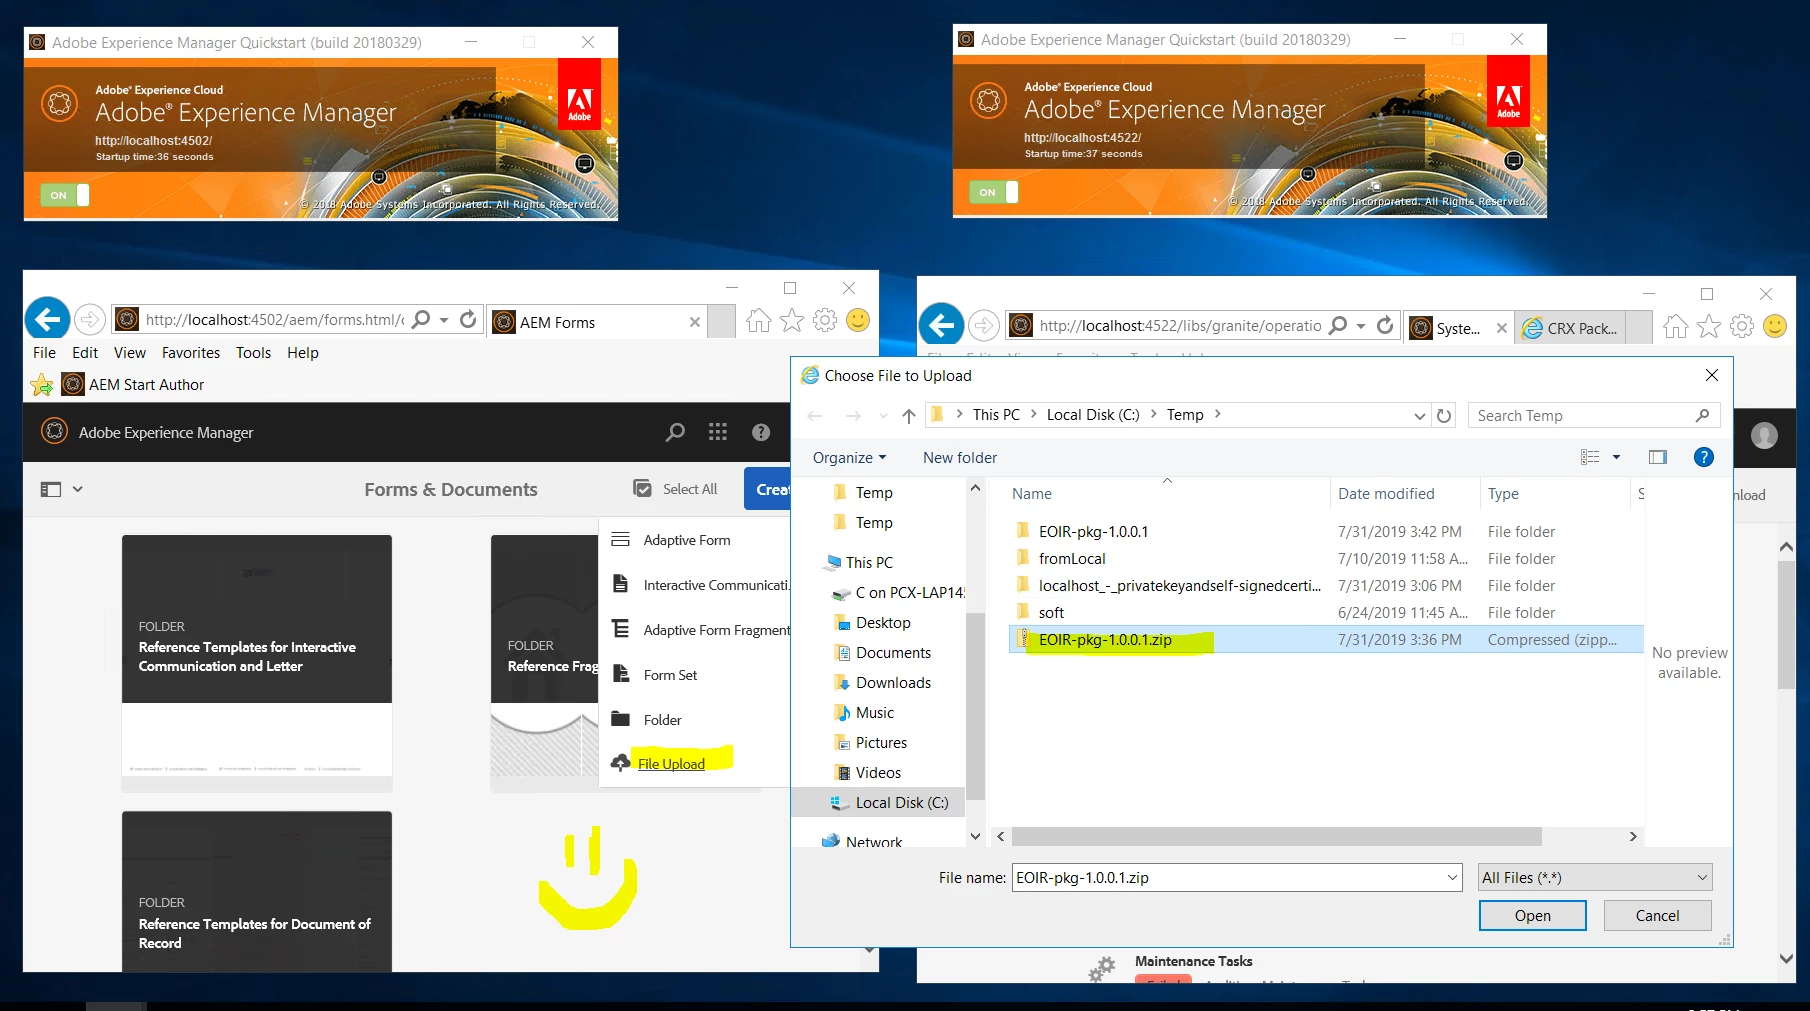The width and height of the screenshot is (1810, 1011).
Task: Click File Upload link
Action: coord(671,764)
